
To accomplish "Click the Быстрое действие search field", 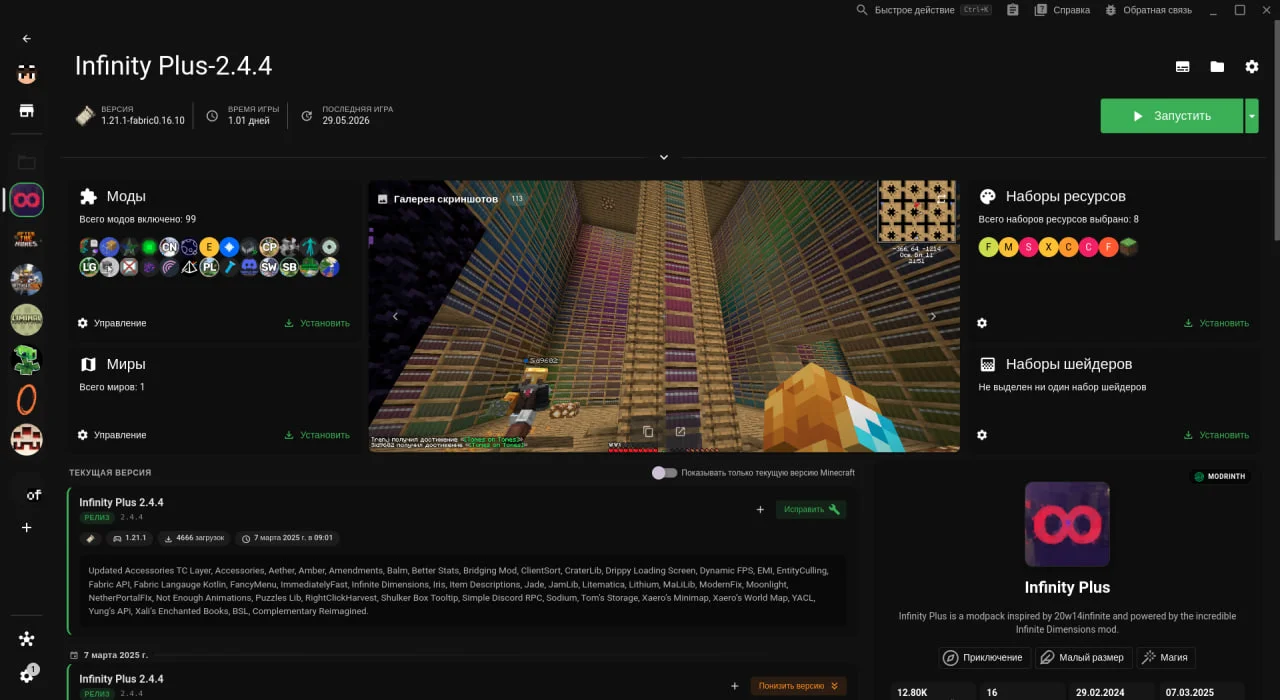I will [924, 10].
